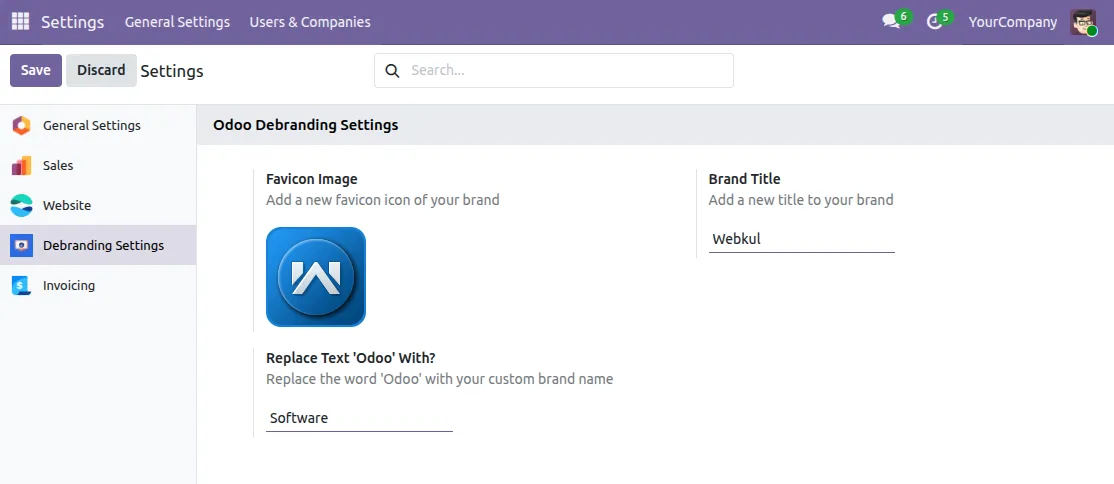Discard the settings changes
Screen dimensions: 1114x484
(101, 70)
